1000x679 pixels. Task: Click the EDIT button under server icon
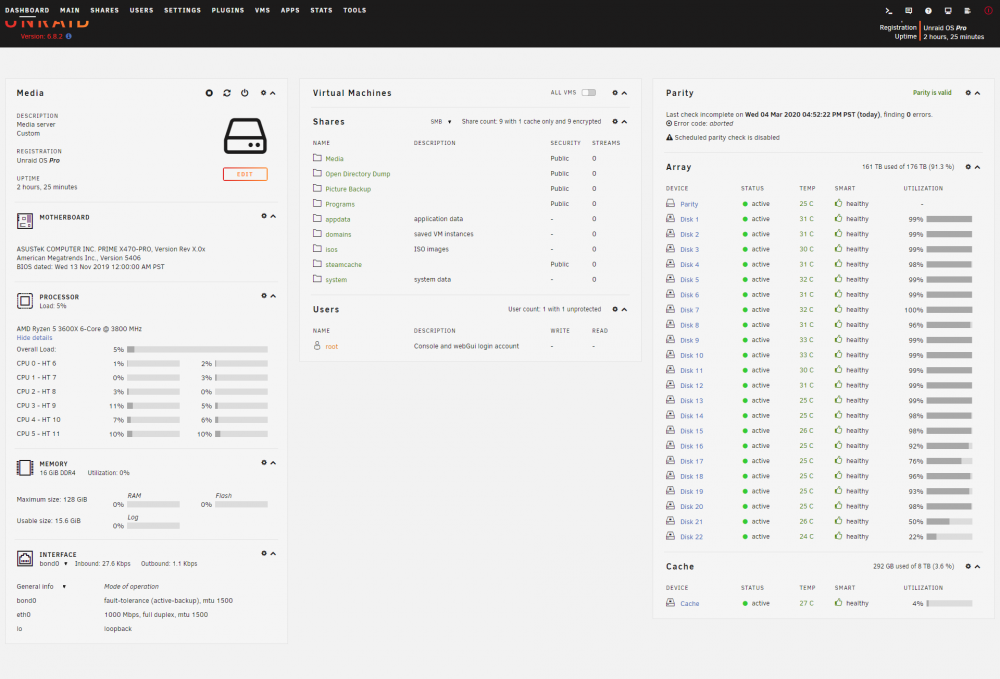tap(245, 174)
